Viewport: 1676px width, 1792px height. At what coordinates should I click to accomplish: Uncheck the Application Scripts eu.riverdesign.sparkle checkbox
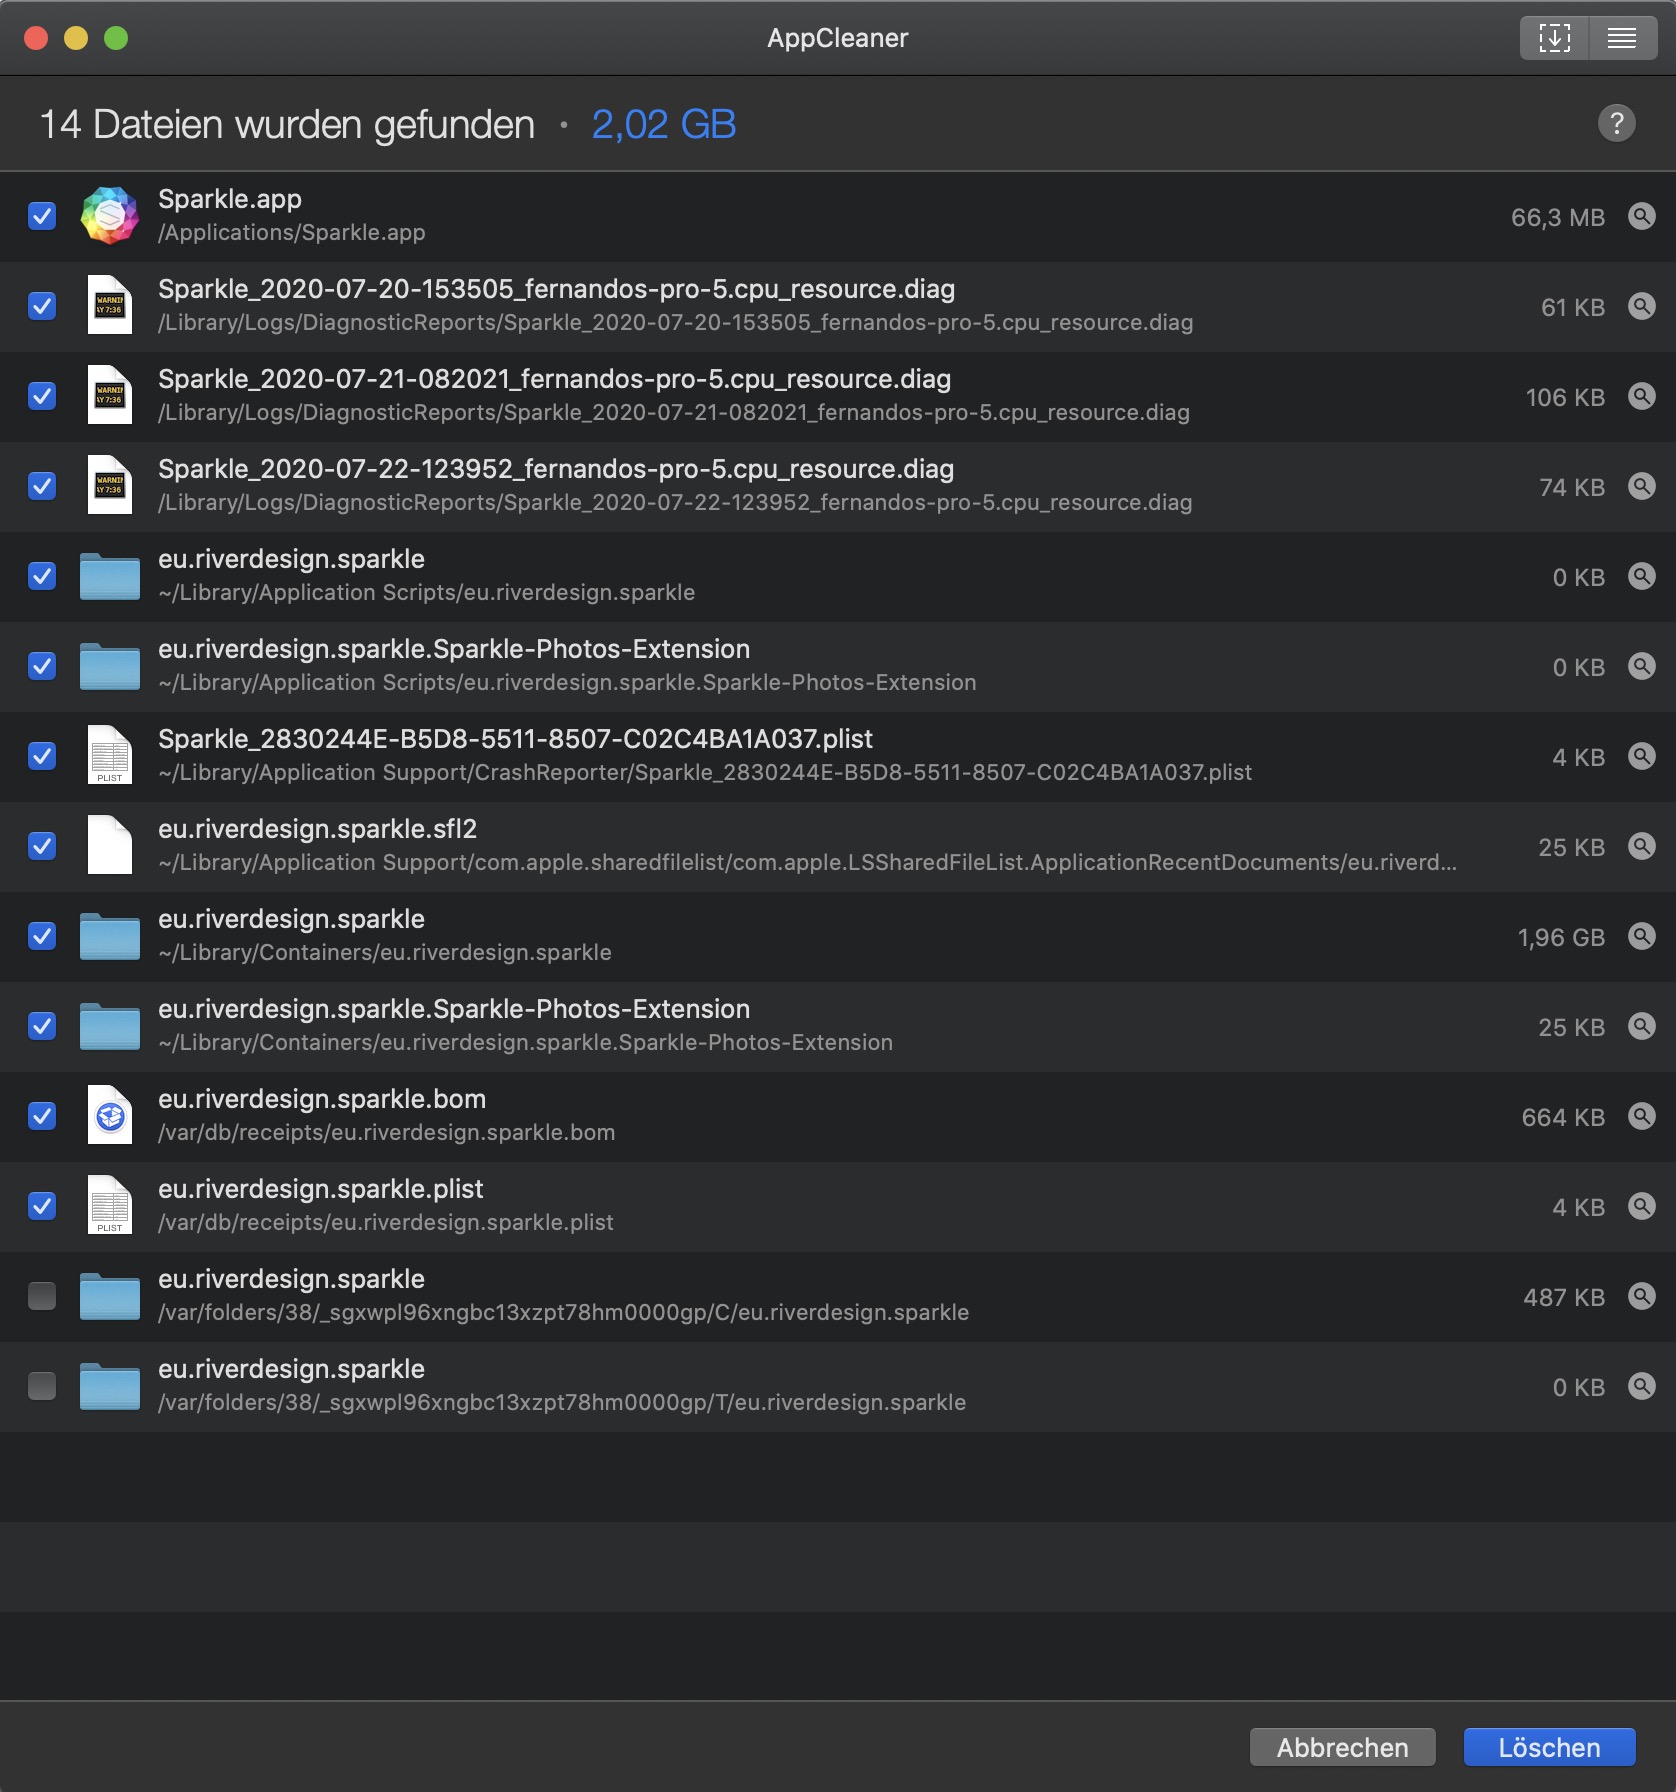[42, 576]
